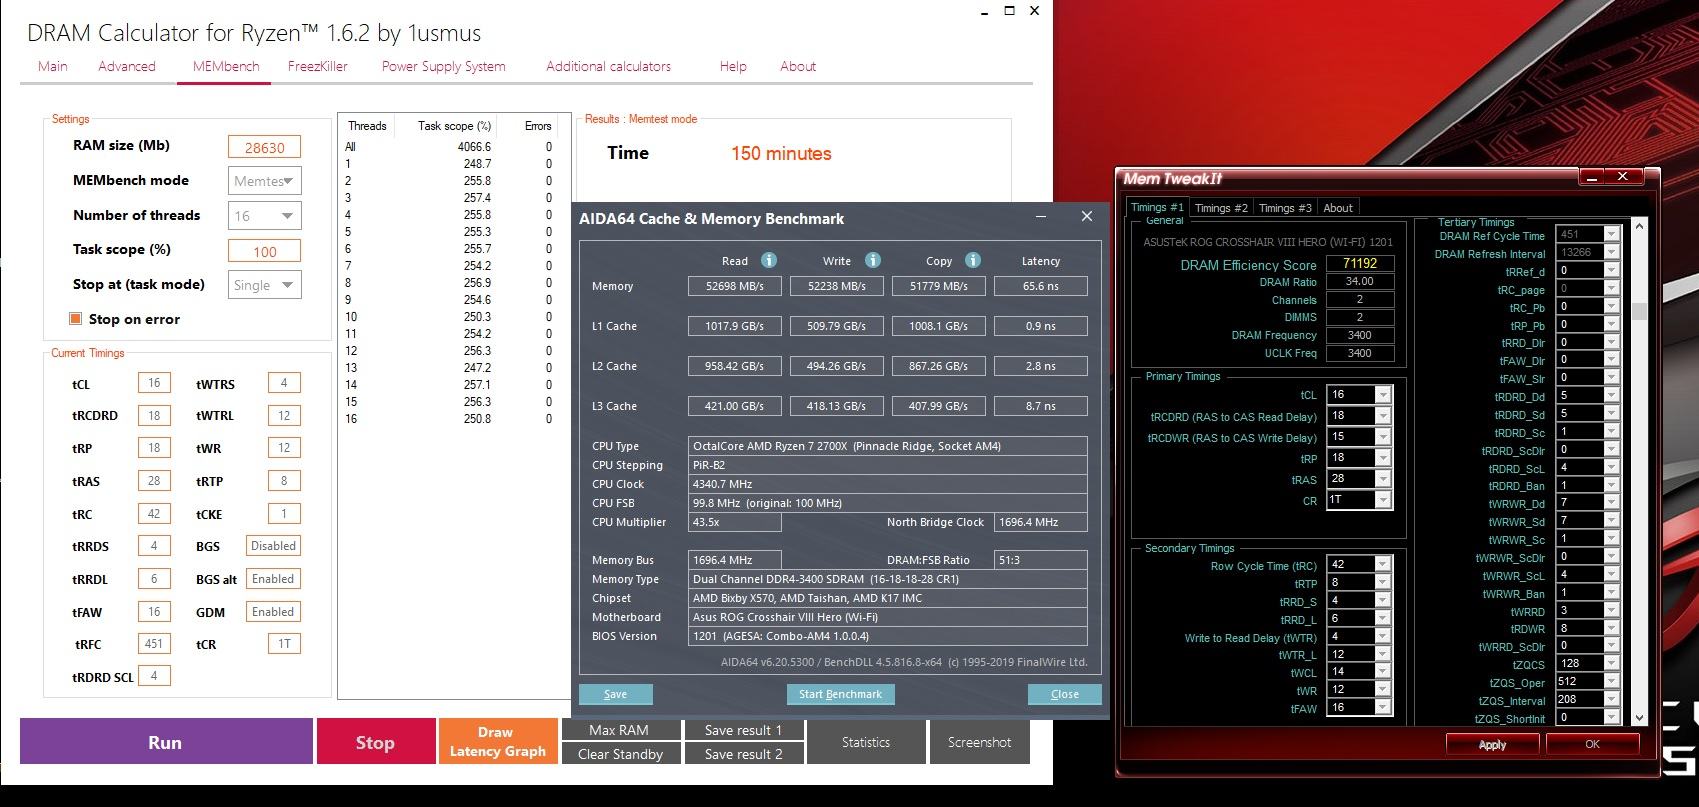This screenshot has width=1699, height=807.
Task: Click the Memory Latency value 65.6 ns
Action: click(1041, 286)
